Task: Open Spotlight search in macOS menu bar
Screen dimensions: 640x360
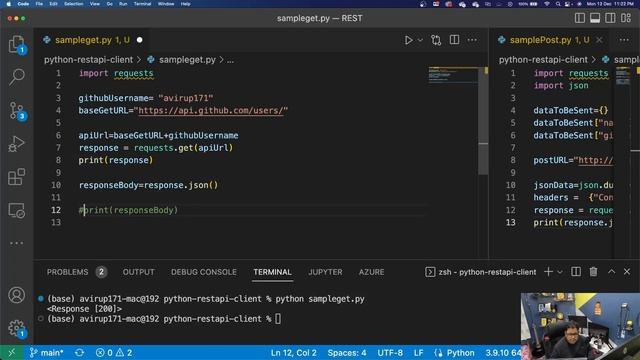Action: pos(558,4)
